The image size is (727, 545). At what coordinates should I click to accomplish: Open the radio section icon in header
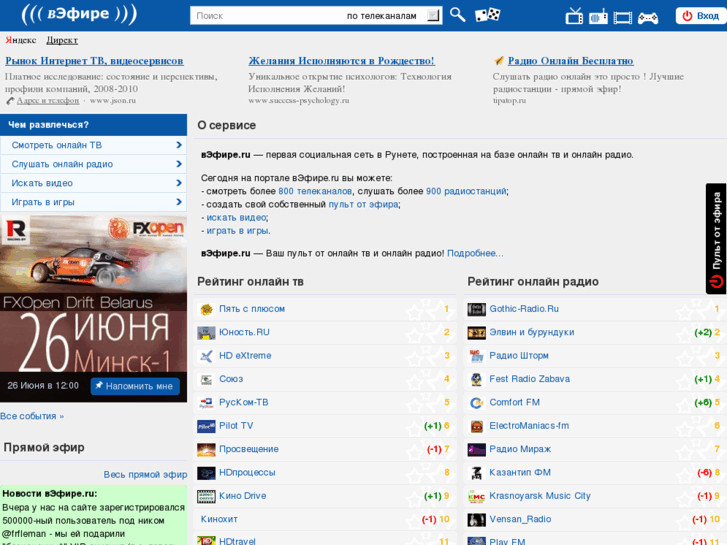598,17
